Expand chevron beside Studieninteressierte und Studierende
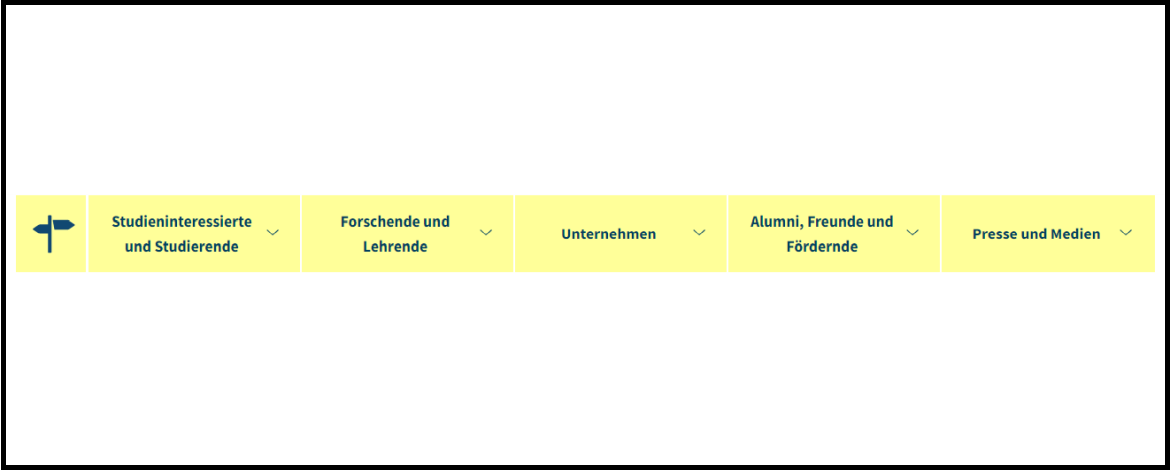 tap(273, 233)
